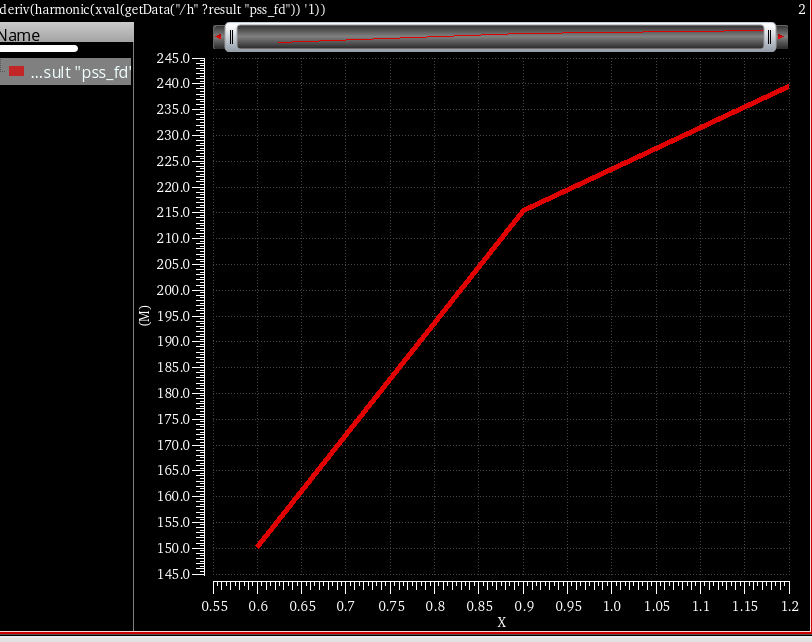Click the Y-axis label 230.0
The image size is (812, 642).
173,136
